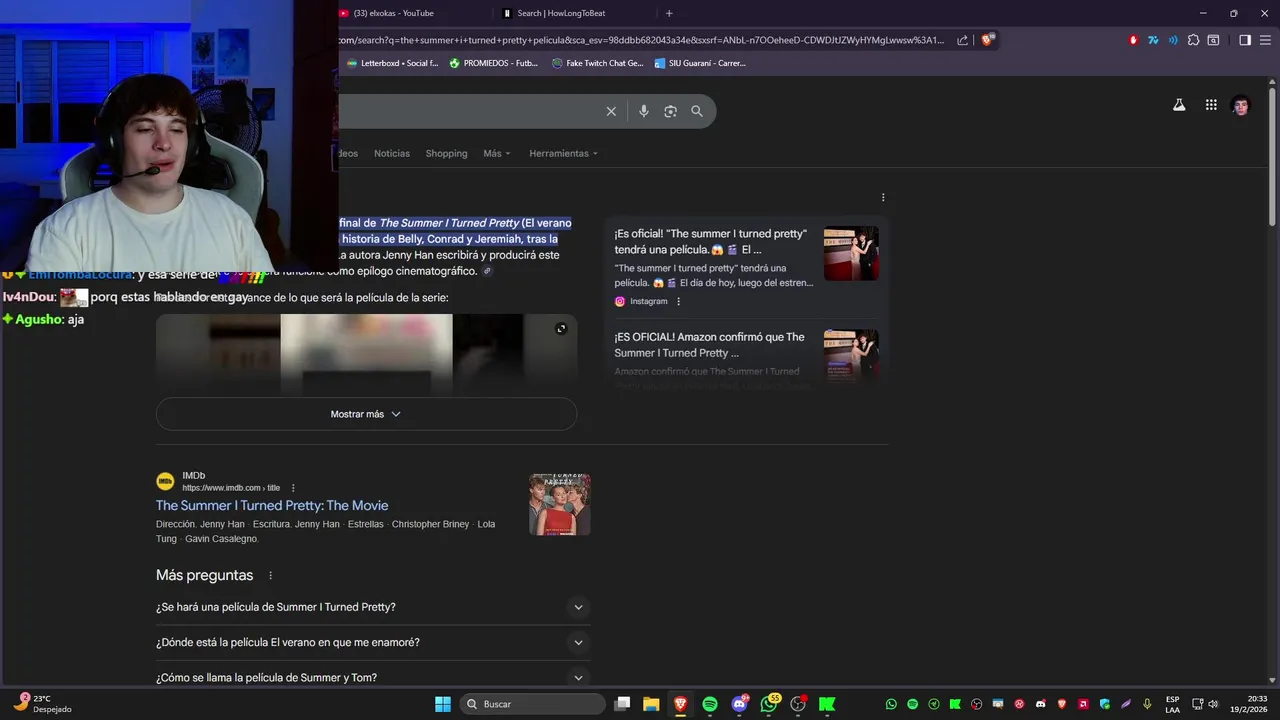Open the Más dropdown in search filters

(496, 153)
